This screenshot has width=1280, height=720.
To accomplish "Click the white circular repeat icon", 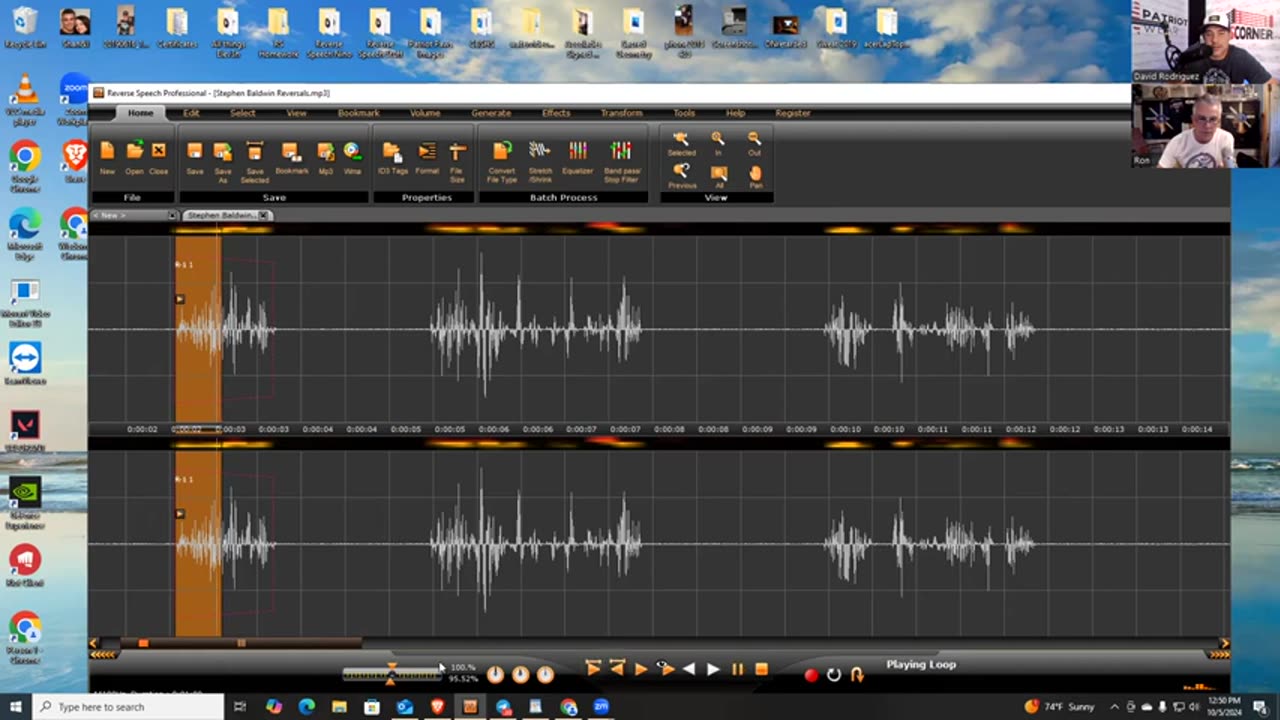I will pyautogui.click(x=834, y=675).
